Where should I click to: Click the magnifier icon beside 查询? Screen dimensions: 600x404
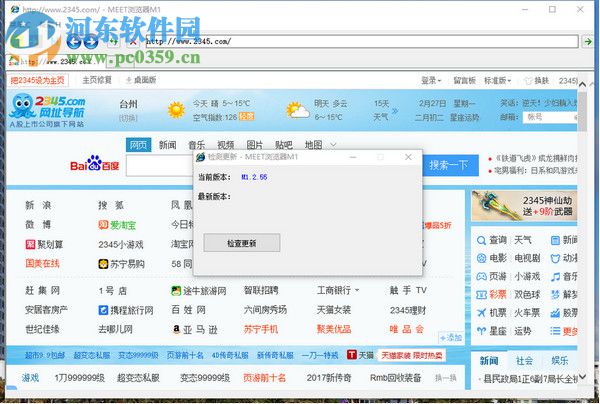click(481, 240)
